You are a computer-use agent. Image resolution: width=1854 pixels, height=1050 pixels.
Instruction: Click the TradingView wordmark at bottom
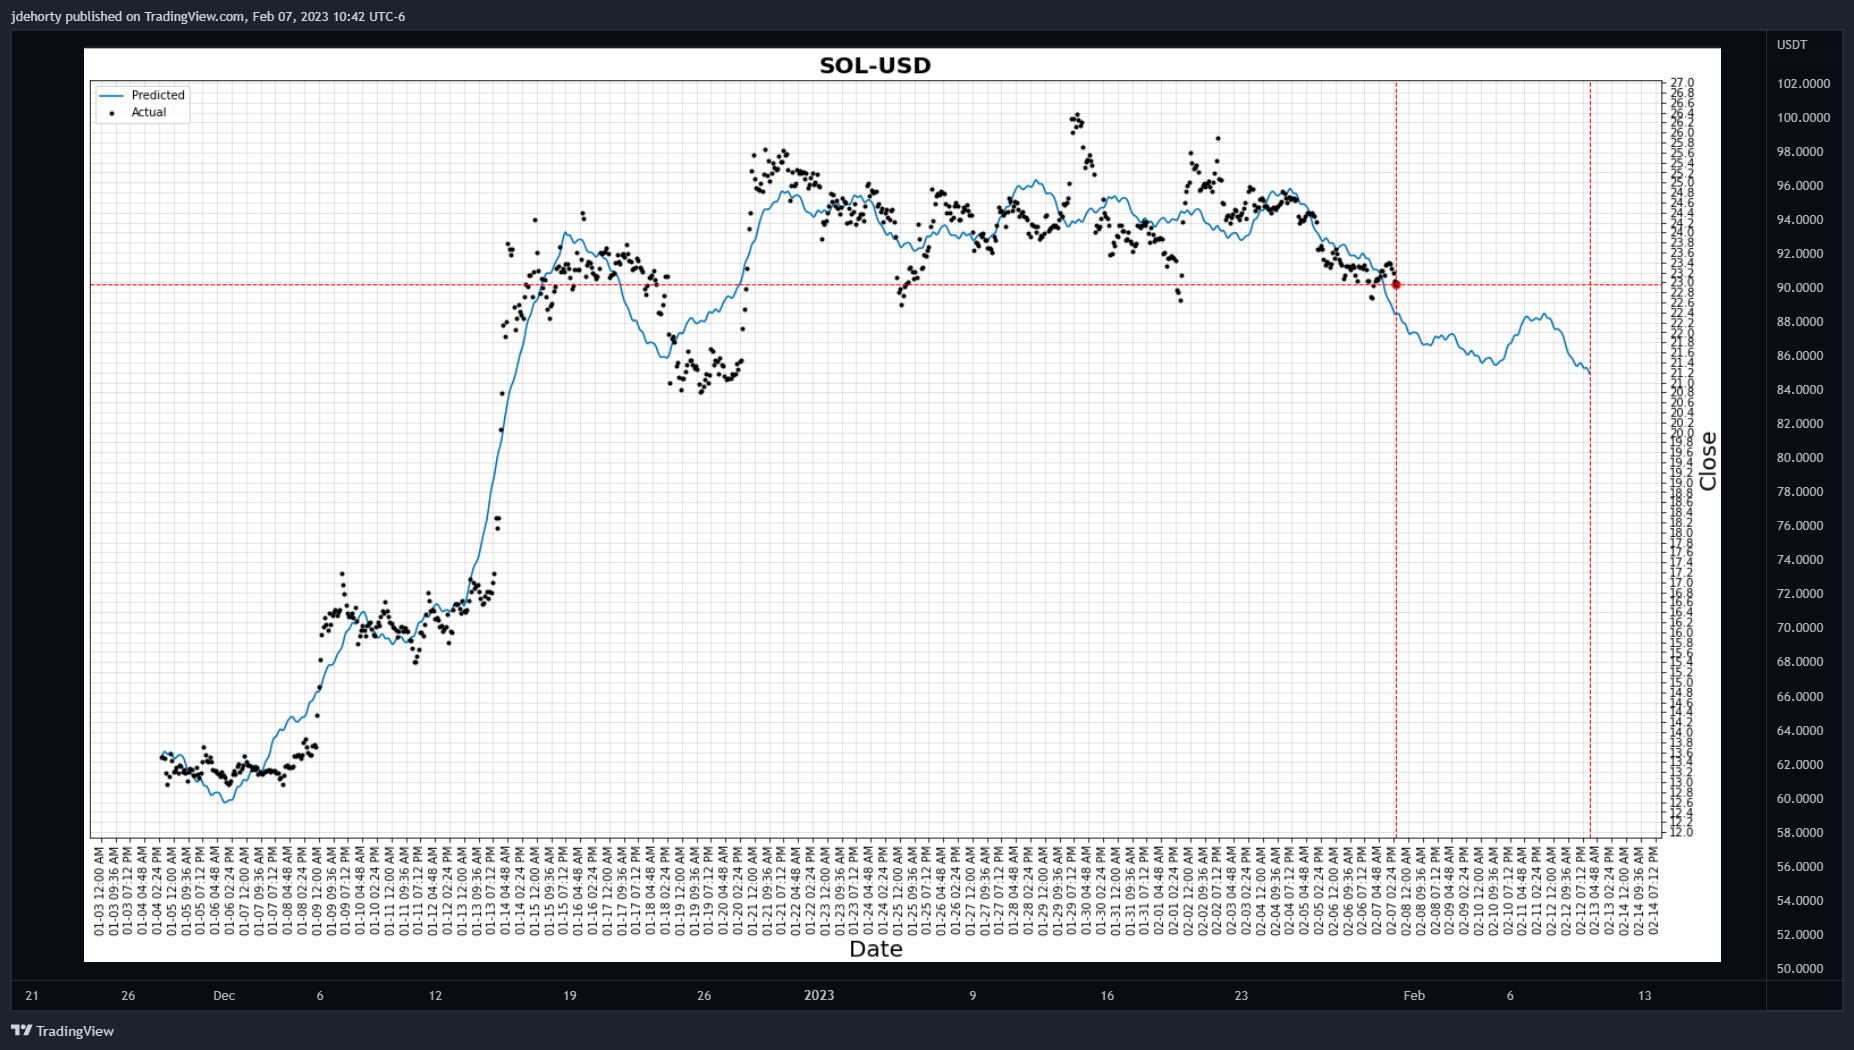point(75,1031)
